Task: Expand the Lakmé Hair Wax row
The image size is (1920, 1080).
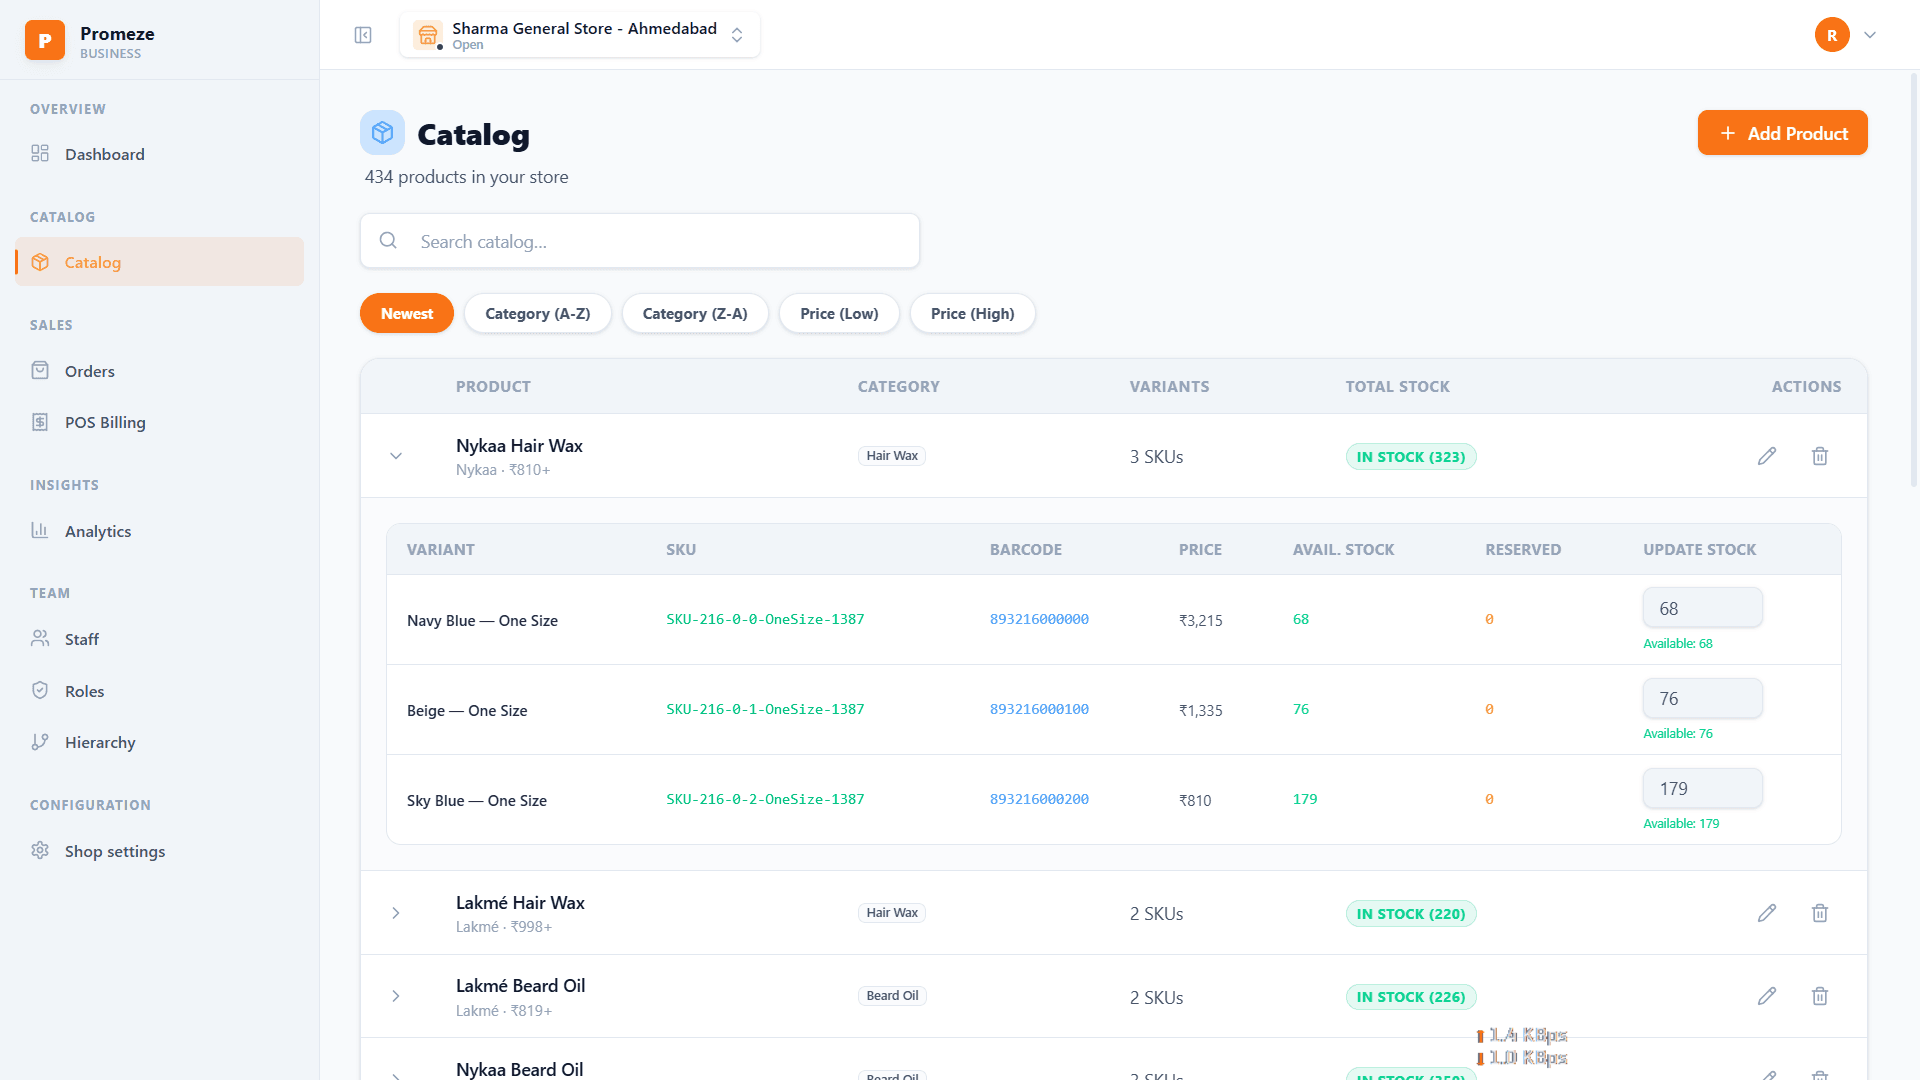Action: pos(396,913)
